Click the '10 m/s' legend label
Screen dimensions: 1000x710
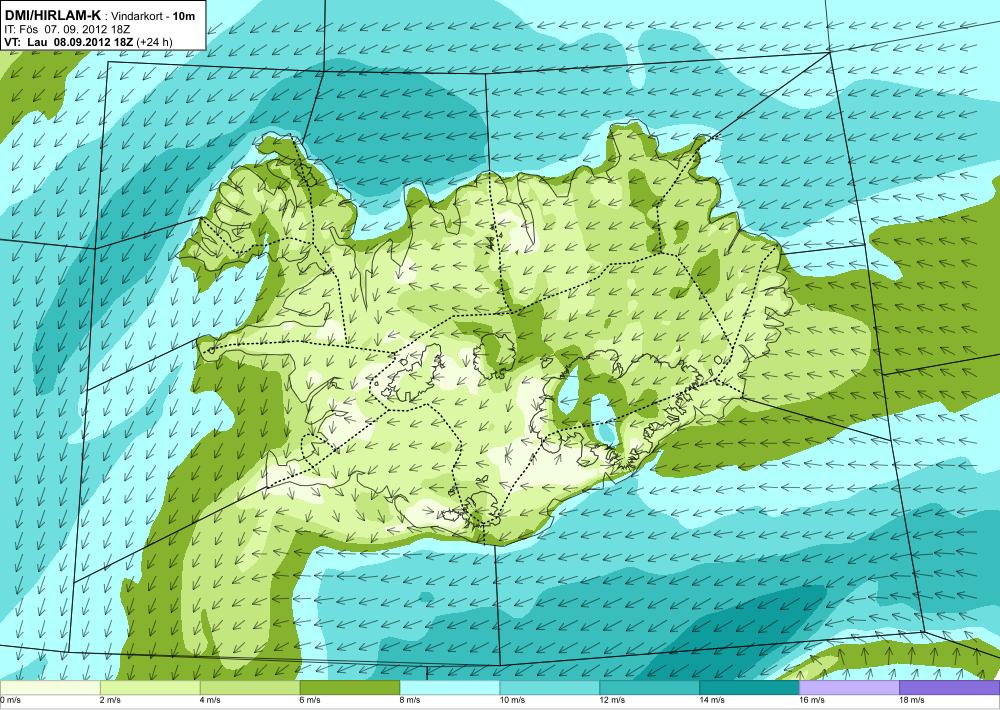point(513,700)
